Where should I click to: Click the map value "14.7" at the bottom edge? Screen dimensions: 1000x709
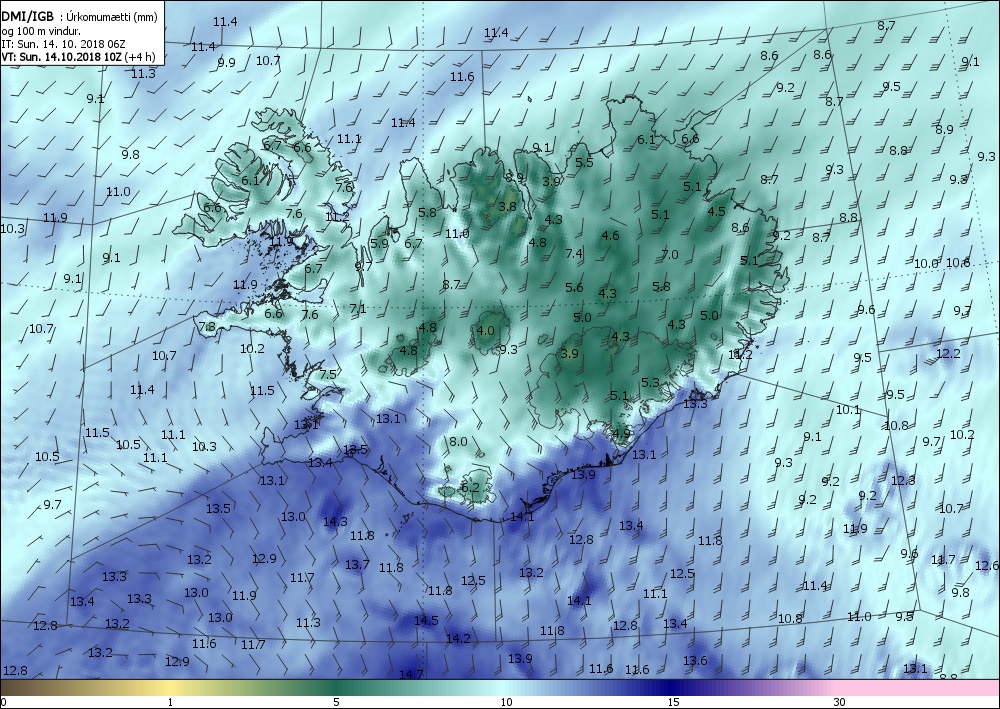coord(411,674)
